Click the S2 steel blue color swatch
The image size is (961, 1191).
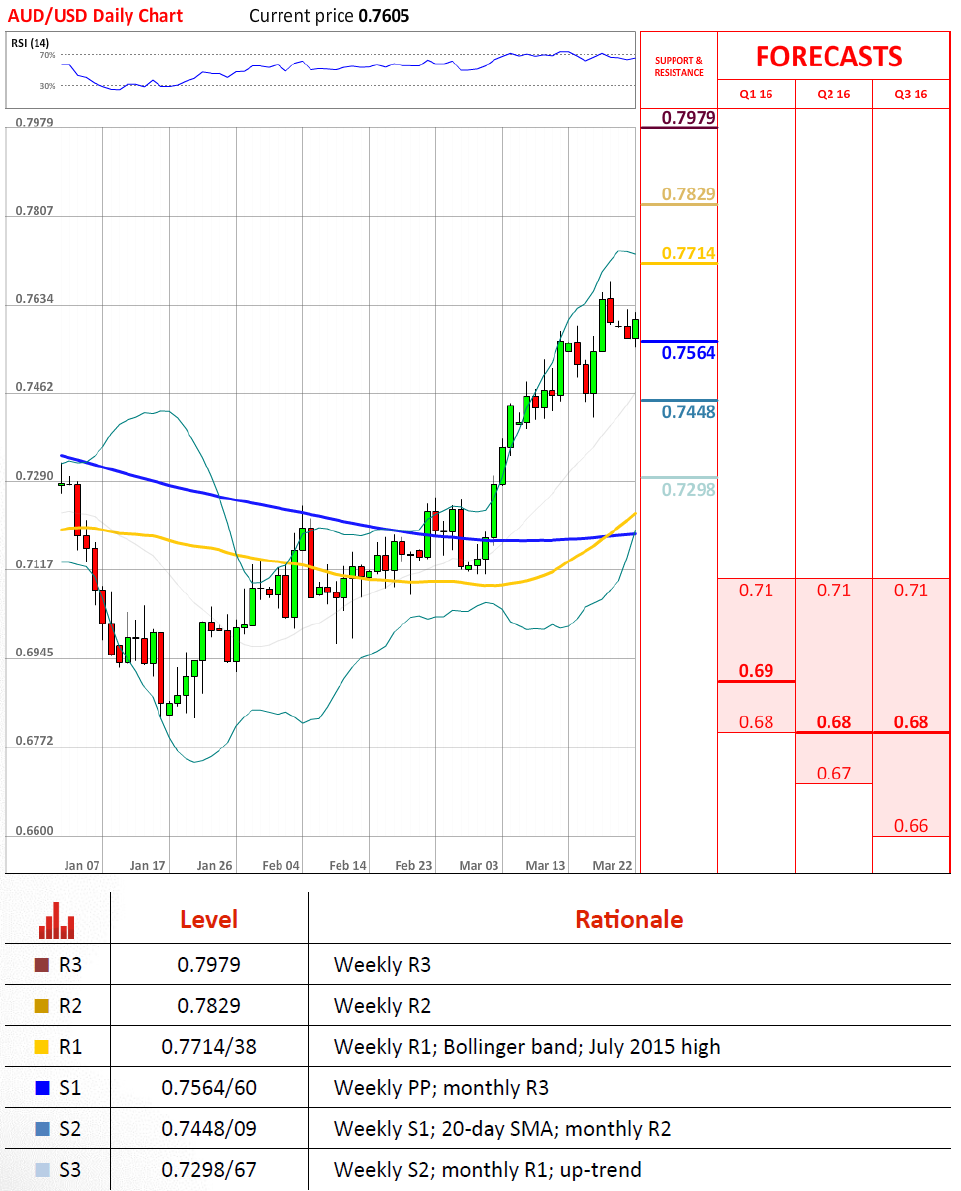pyautogui.click(x=42, y=1129)
